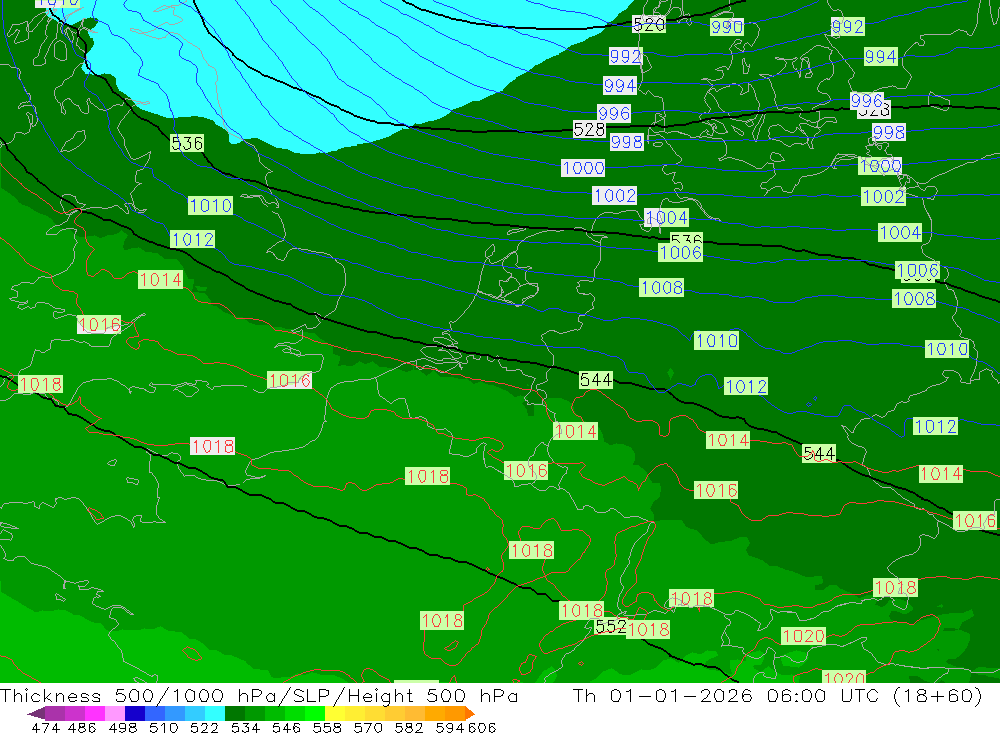Click the red '1014' label below blue 1012 left
Image resolution: width=1000 pixels, height=733 pixels.
160,279
